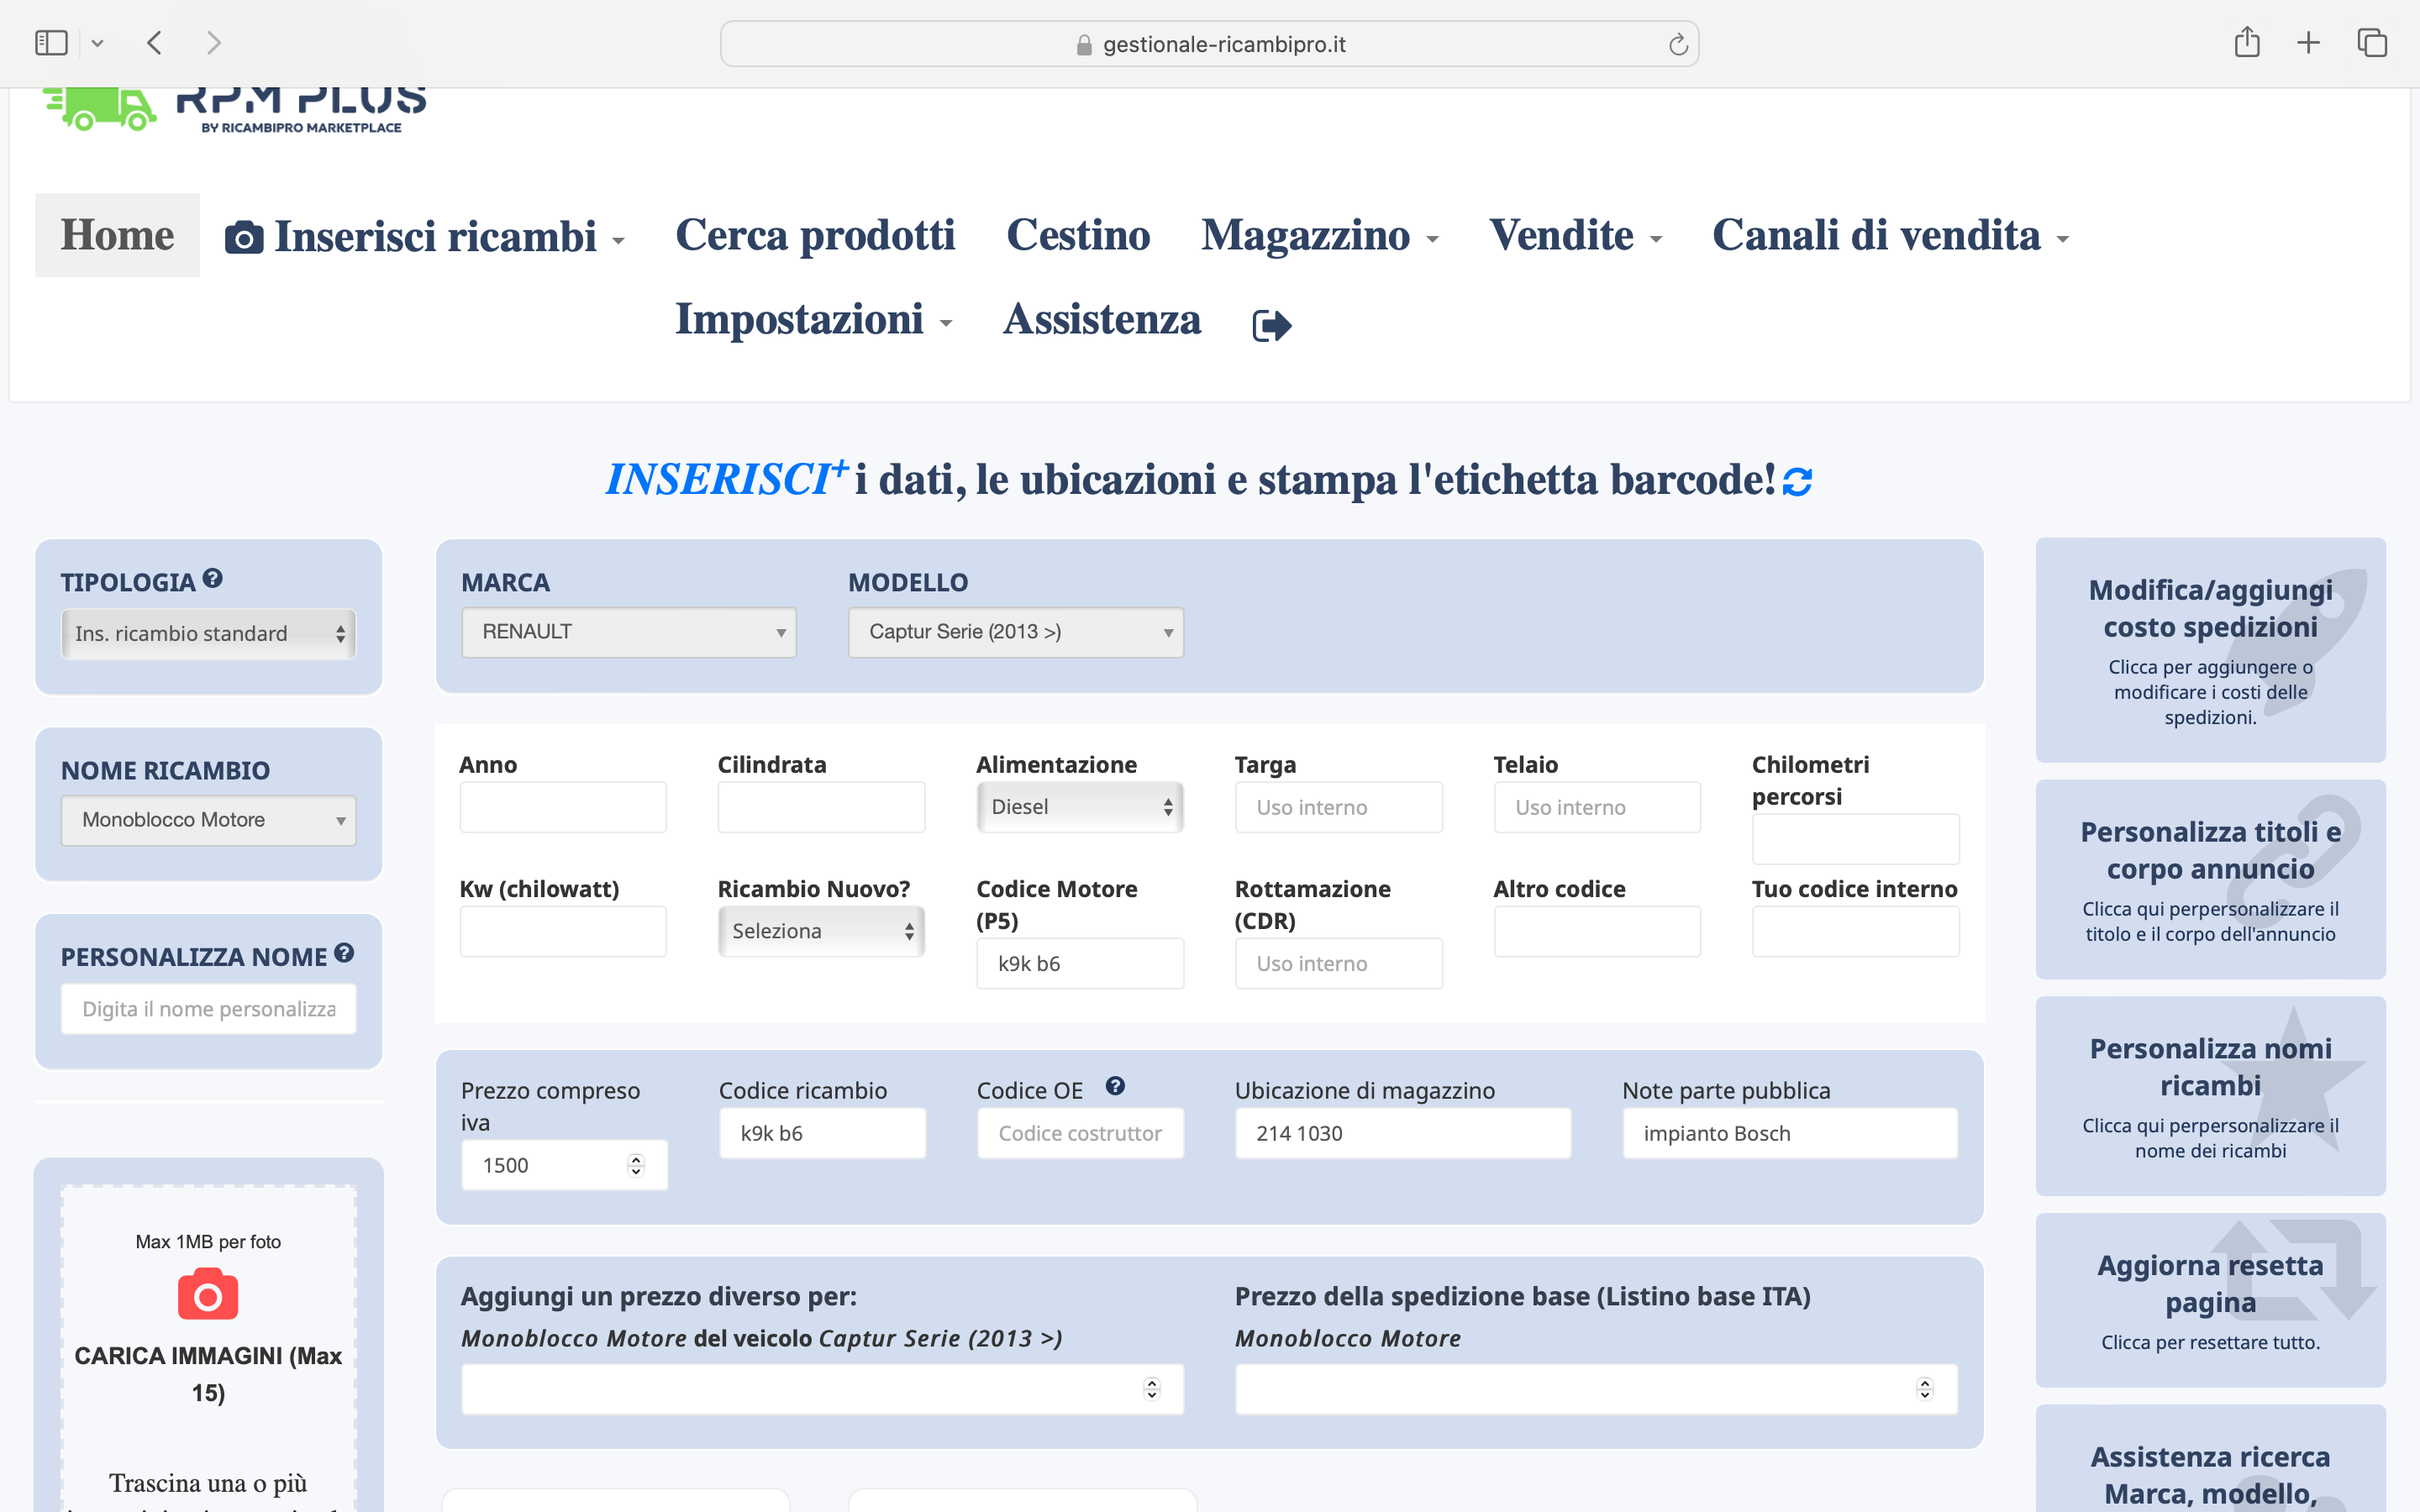The image size is (2420, 1512).
Task: Click the logout arrow icon in navigation
Action: coord(1272,324)
